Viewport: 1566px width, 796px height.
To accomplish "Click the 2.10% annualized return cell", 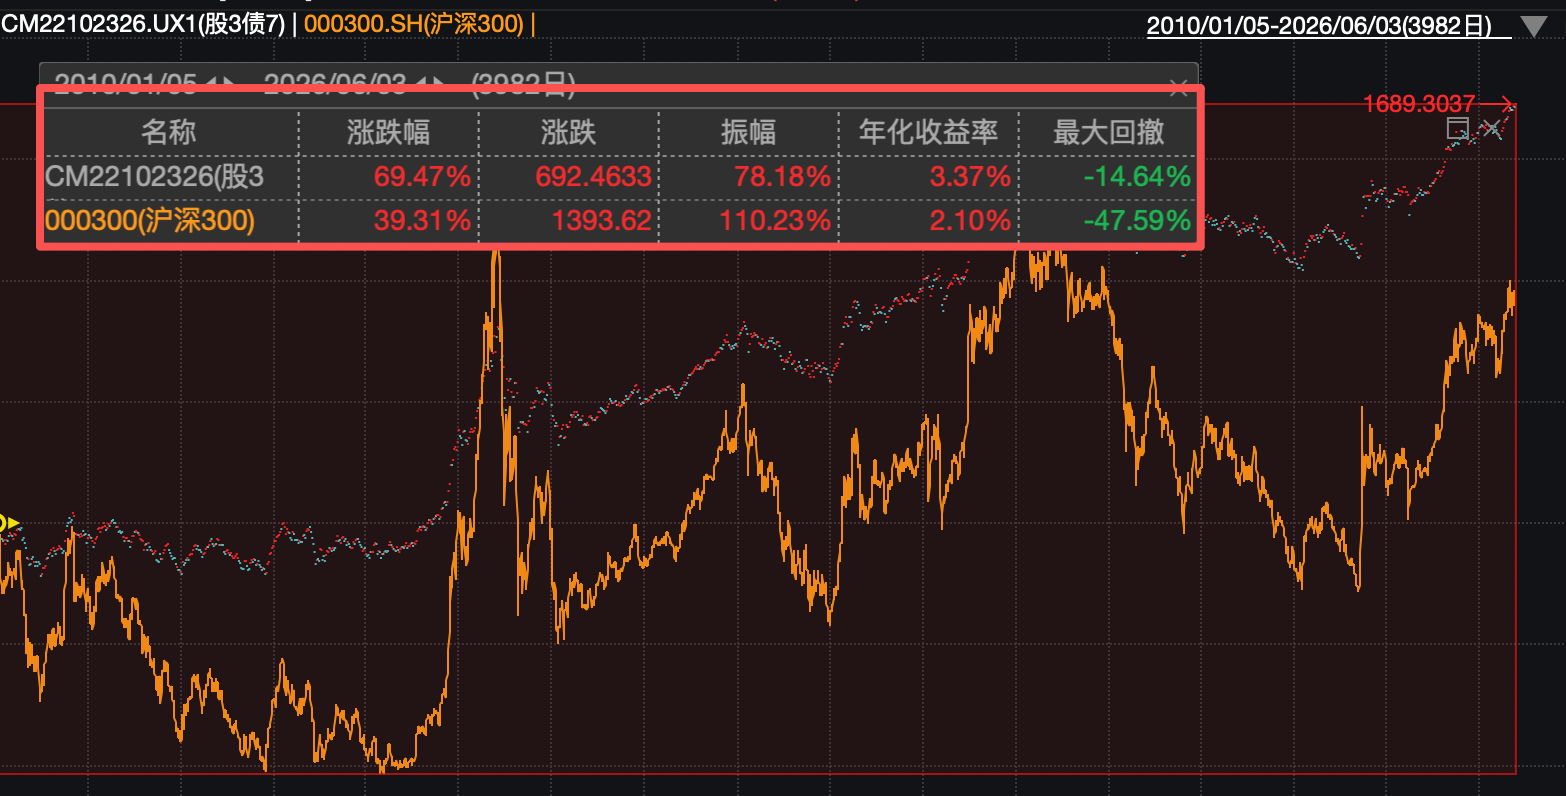I will pyautogui.click(x=970, y=220).
